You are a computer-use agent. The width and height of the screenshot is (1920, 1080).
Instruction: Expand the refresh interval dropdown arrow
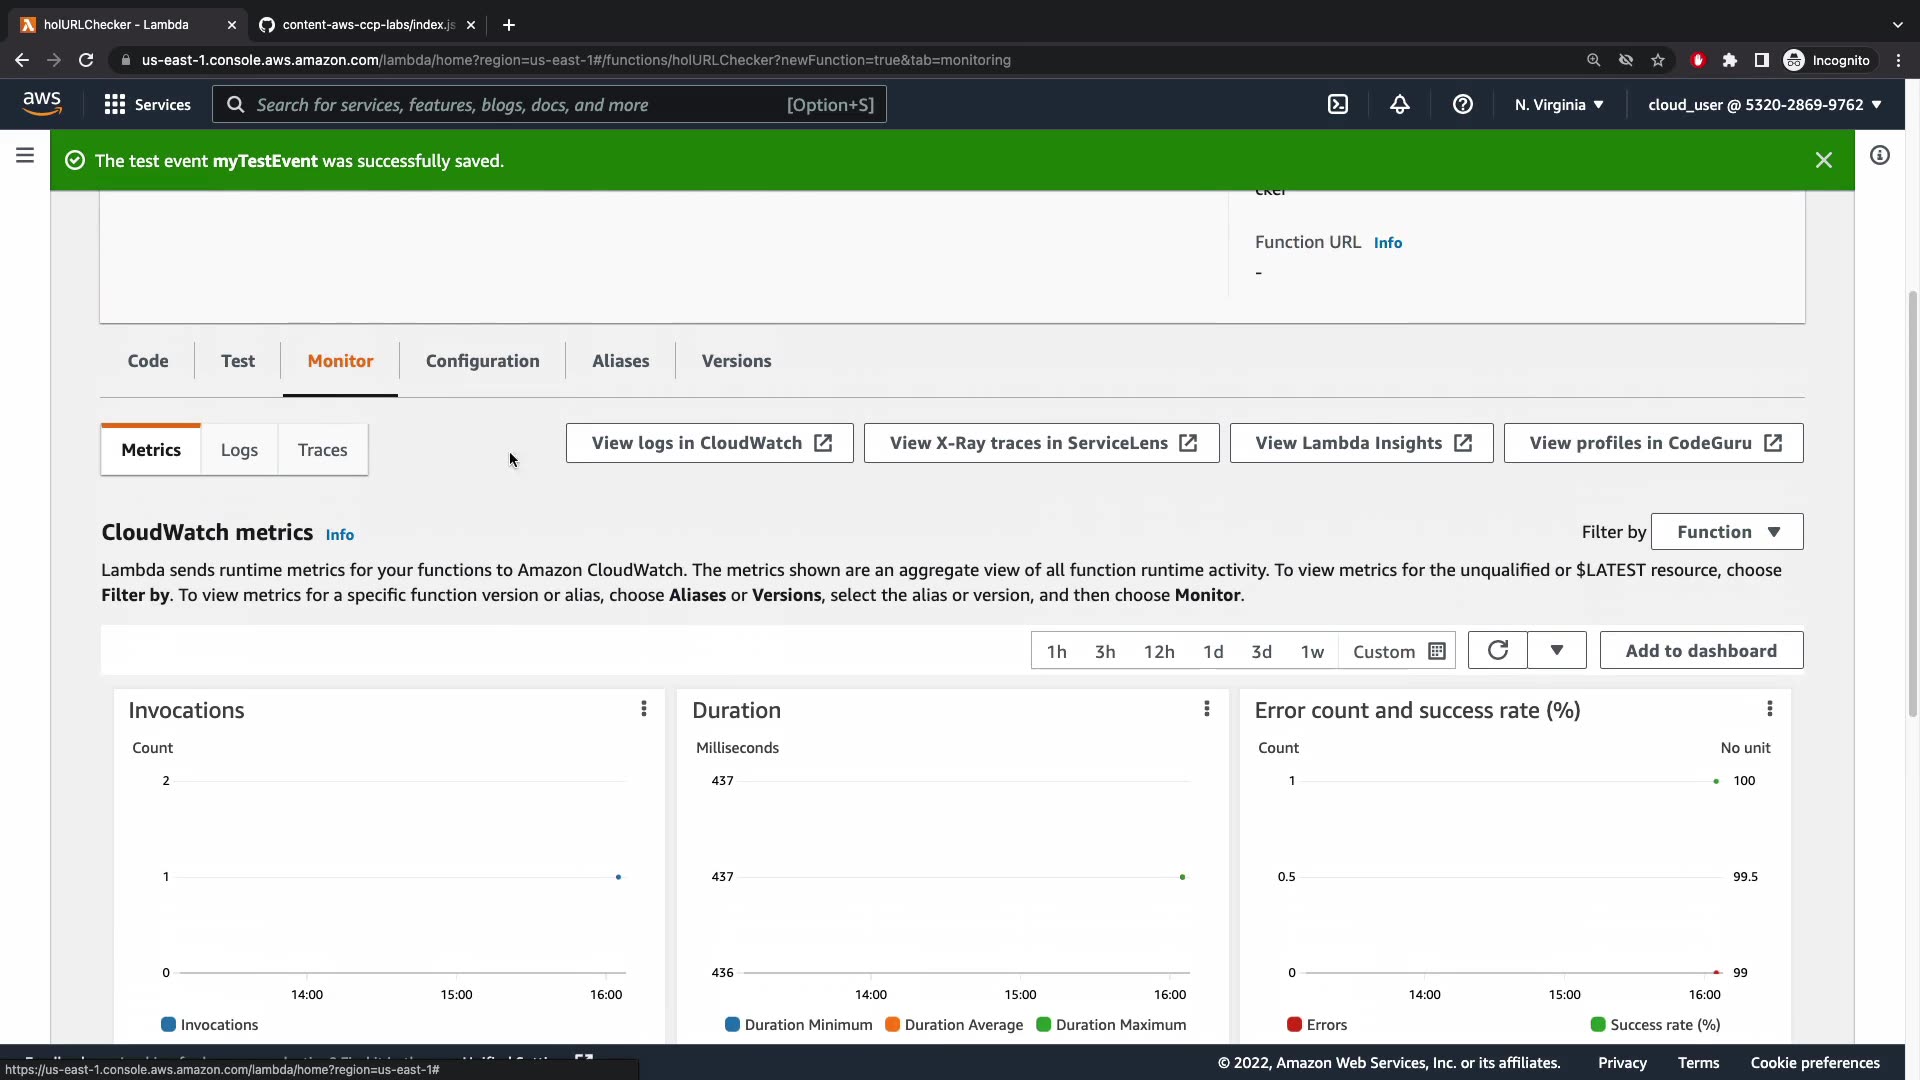[1556, 651]
